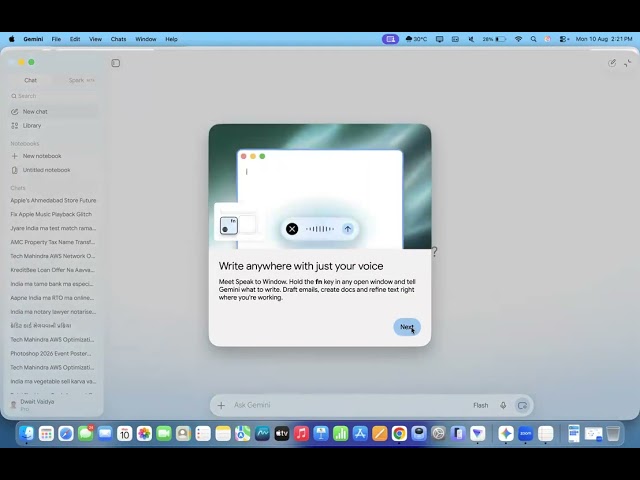Open the View menu
Viewport: 640px width, 480px height.
[x=95, y=39]
